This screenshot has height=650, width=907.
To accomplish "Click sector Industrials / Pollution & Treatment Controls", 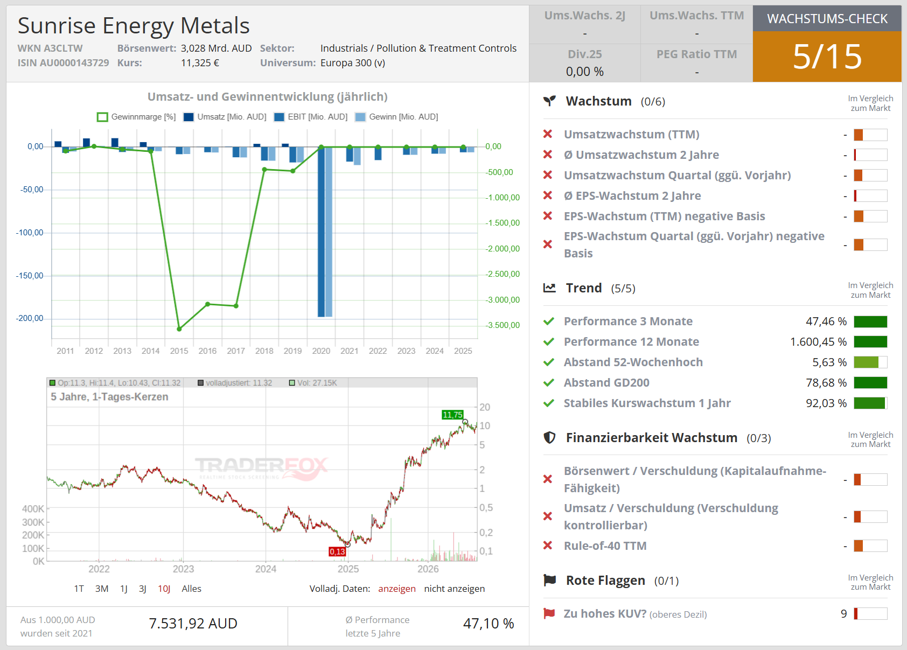I will (418, 48).
